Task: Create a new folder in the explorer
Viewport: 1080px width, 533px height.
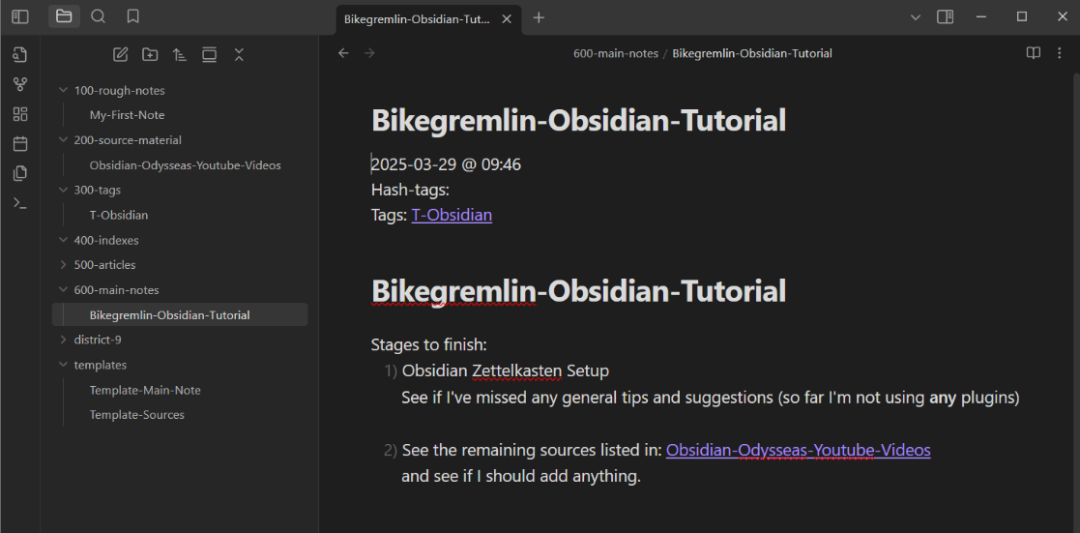Action: [150, 55]
